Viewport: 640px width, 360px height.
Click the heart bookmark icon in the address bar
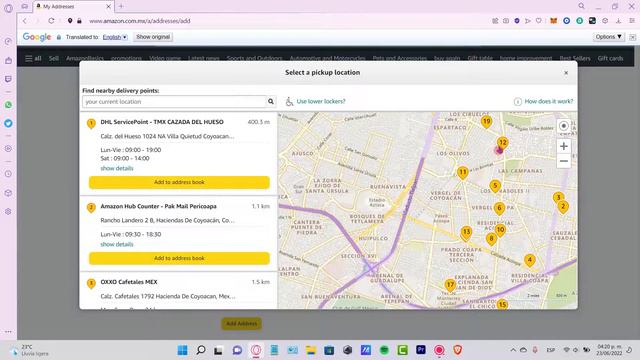point(539,21)
